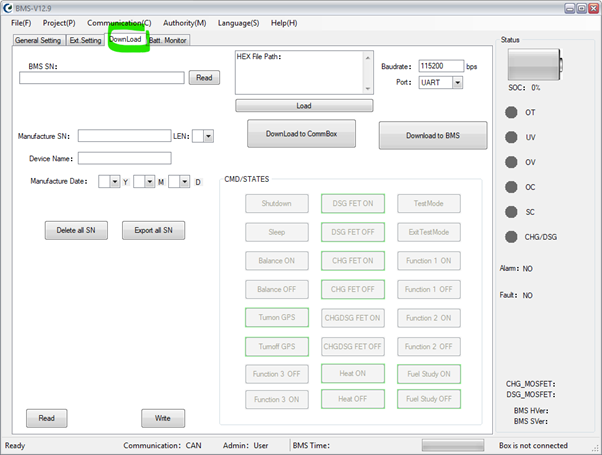
Task: Click Download to BMS button
Action: pos(433,135)
